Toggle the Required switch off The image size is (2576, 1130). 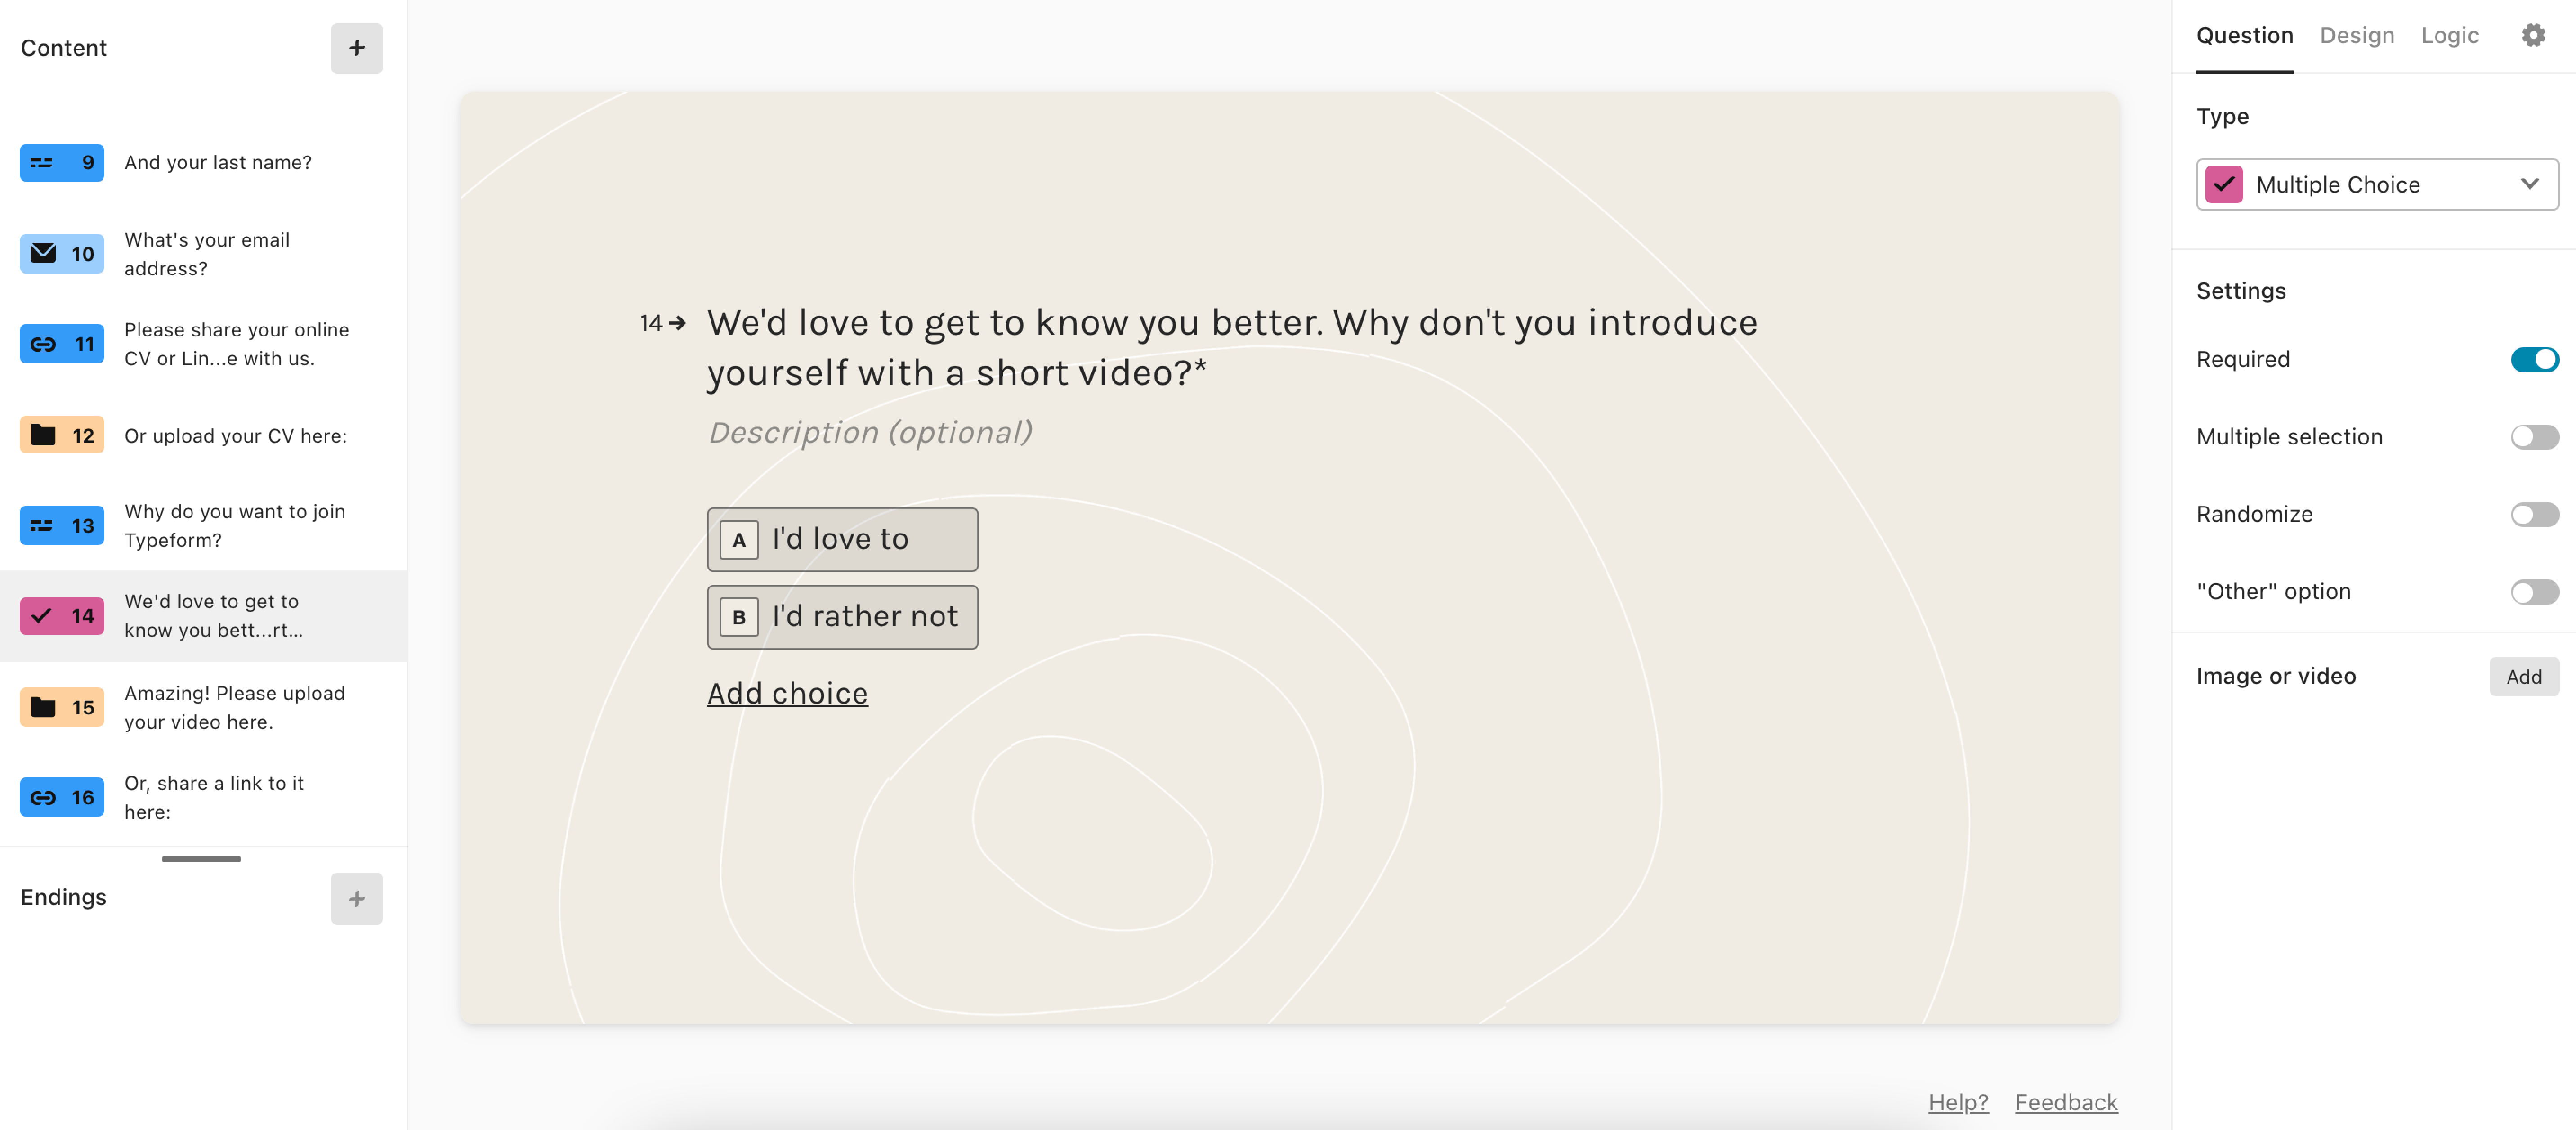point(2534,359)
